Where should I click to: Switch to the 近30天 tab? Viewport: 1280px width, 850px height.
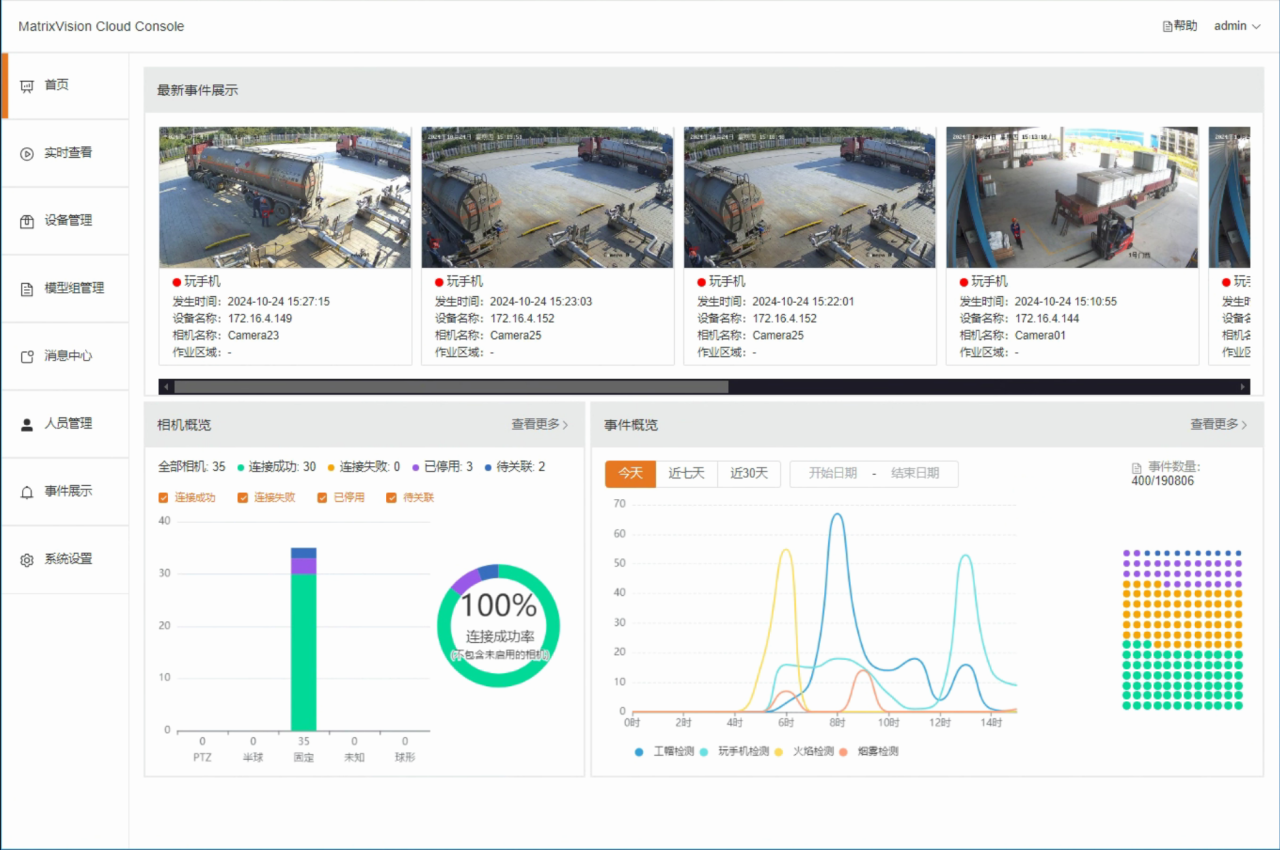tap(749, 474)
